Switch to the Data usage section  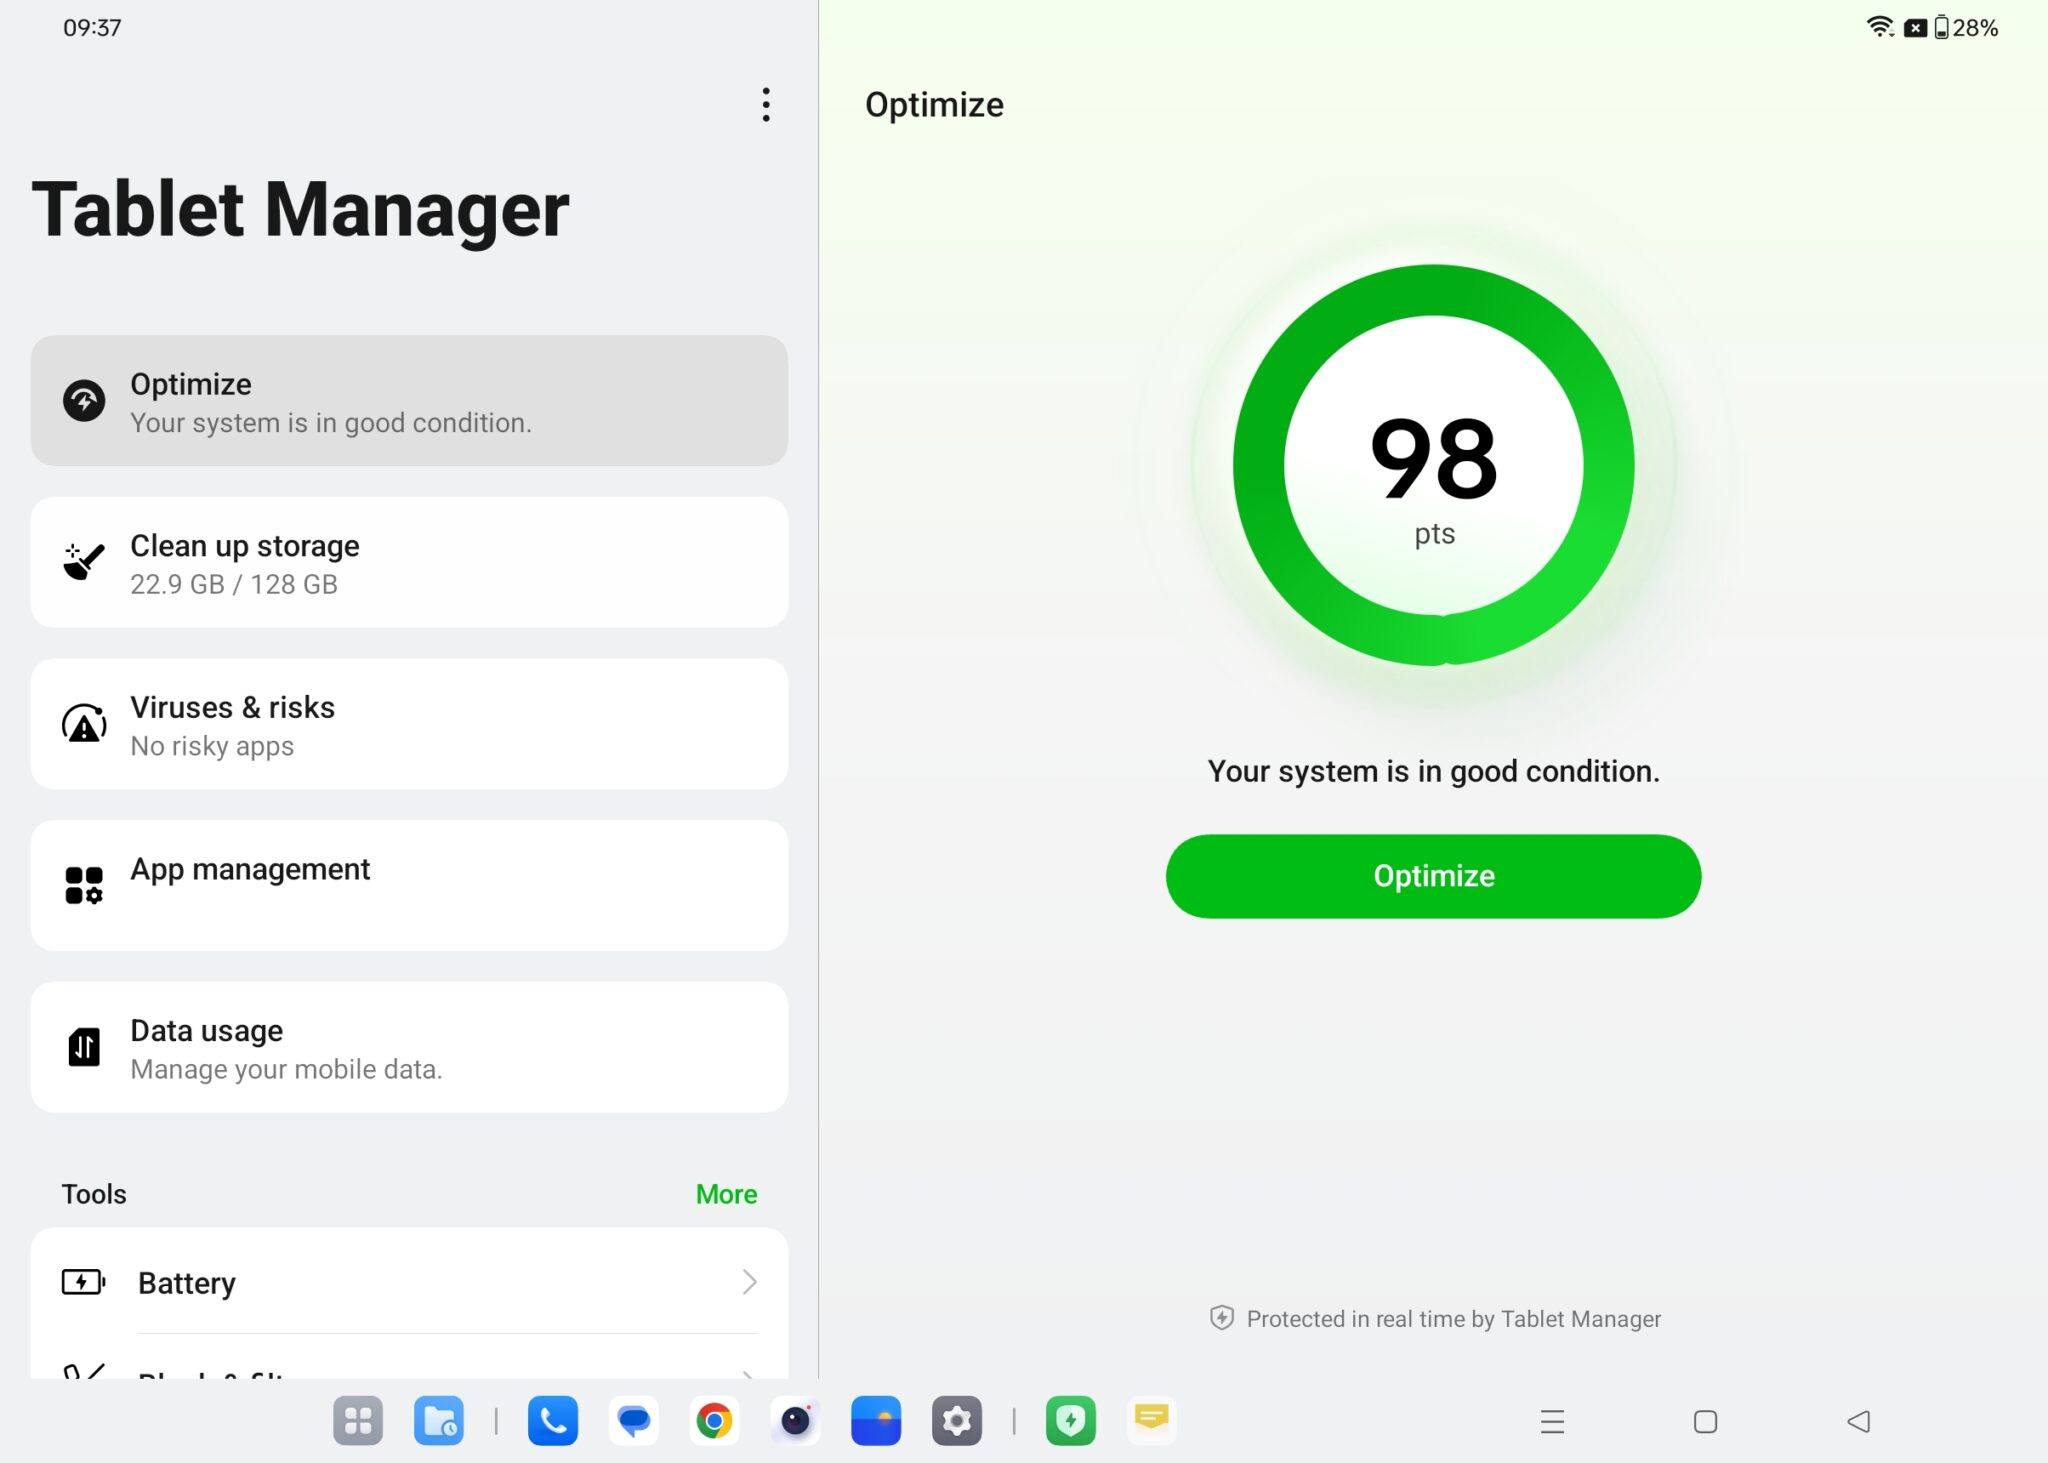point(408,1047)
